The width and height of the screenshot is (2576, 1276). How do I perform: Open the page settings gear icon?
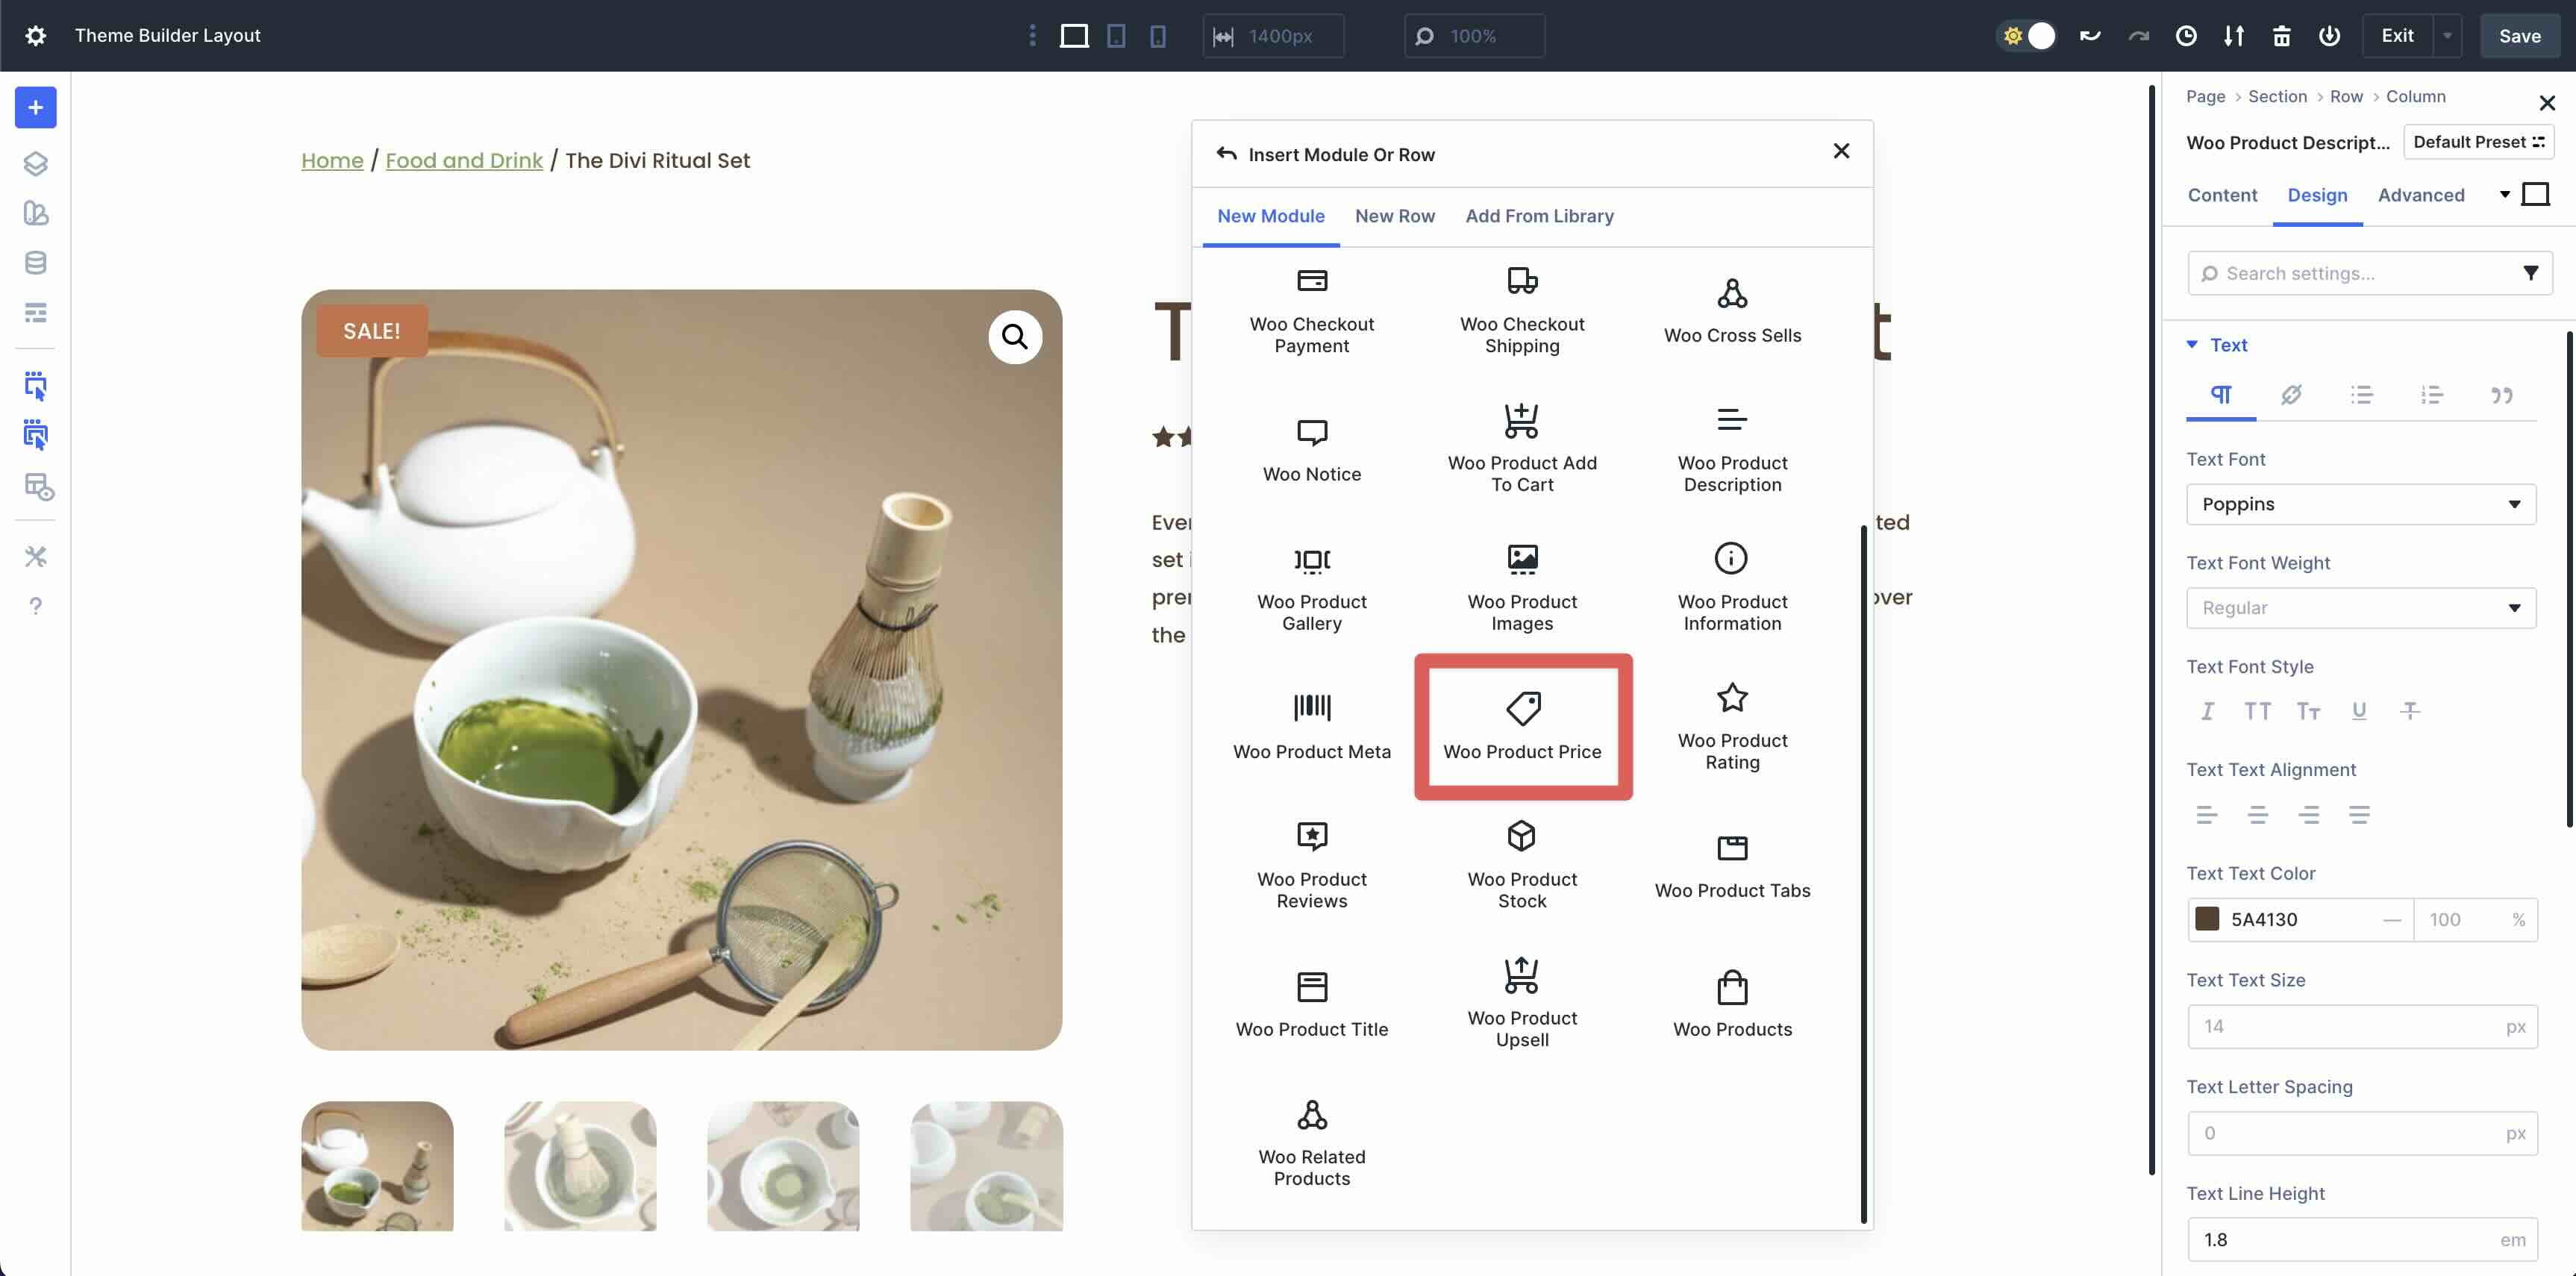[36, 35]
